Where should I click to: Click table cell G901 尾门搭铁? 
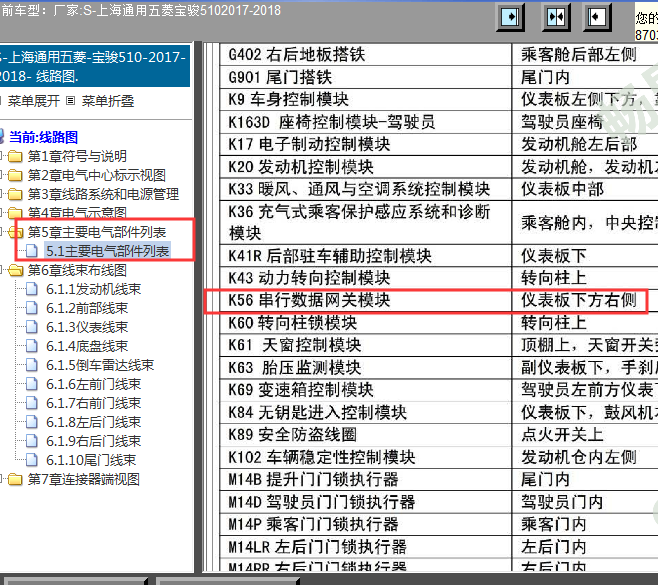(x=366, y=77)
